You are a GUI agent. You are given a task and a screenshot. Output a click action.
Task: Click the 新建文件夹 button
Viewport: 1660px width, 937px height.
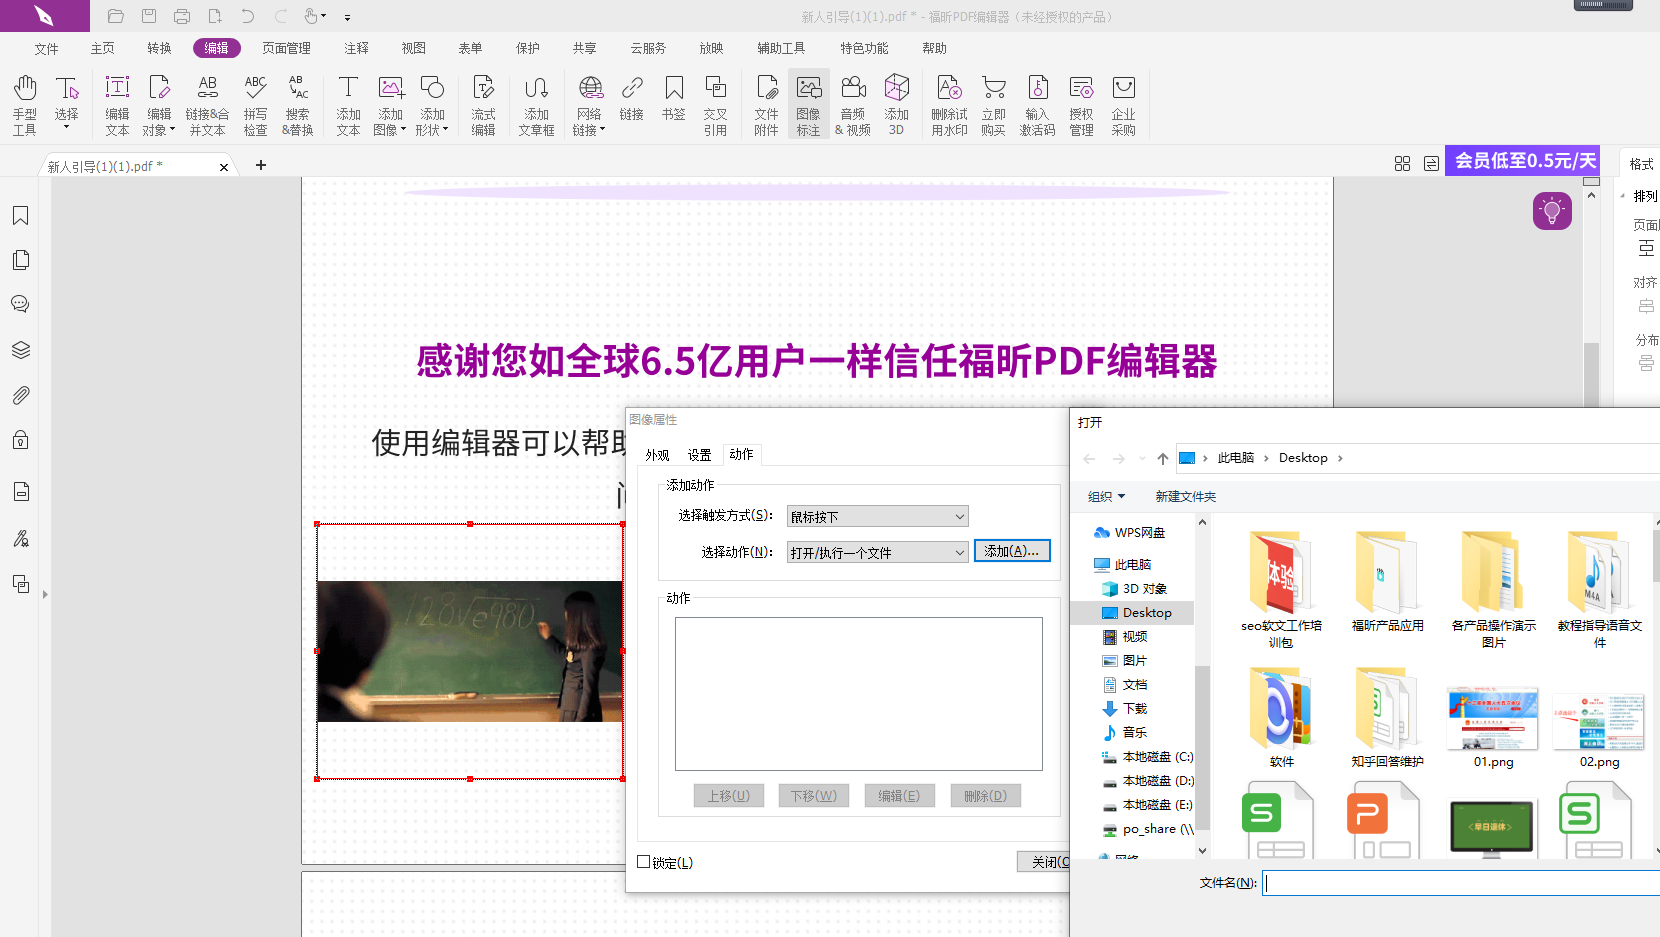click(1184, 496)
